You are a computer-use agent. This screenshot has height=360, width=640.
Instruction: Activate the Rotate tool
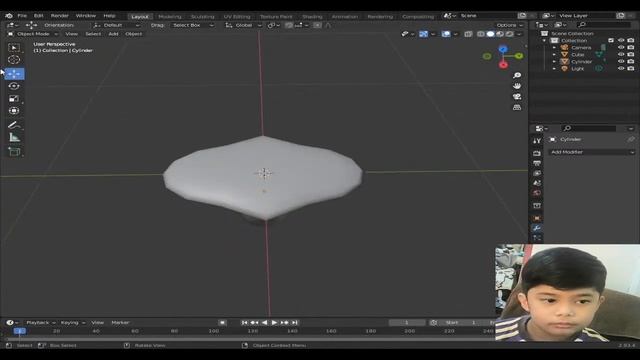click(x=14, y=86)
